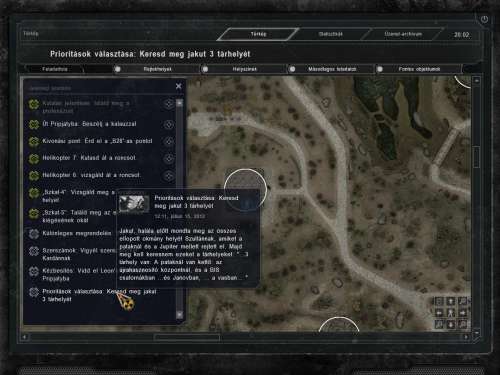Click 'Helikopter 7: Kutasd át a roncsot'
The image size is (500, 375).
[89, 158]
